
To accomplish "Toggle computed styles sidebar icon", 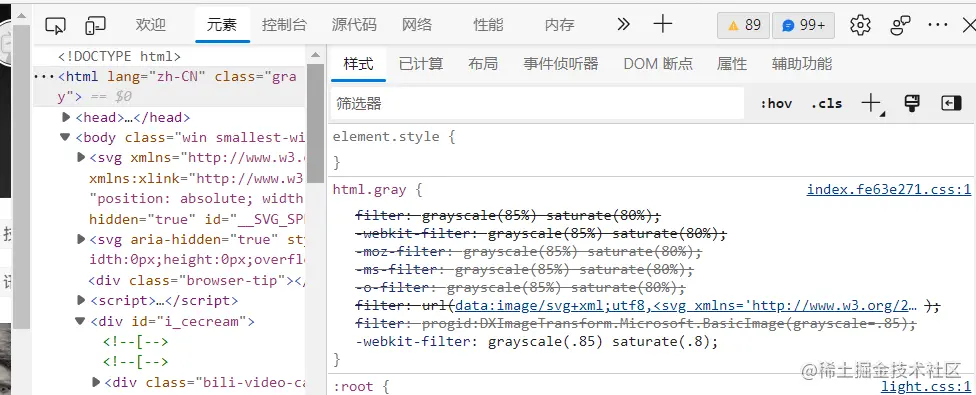I will click(952, 103).
